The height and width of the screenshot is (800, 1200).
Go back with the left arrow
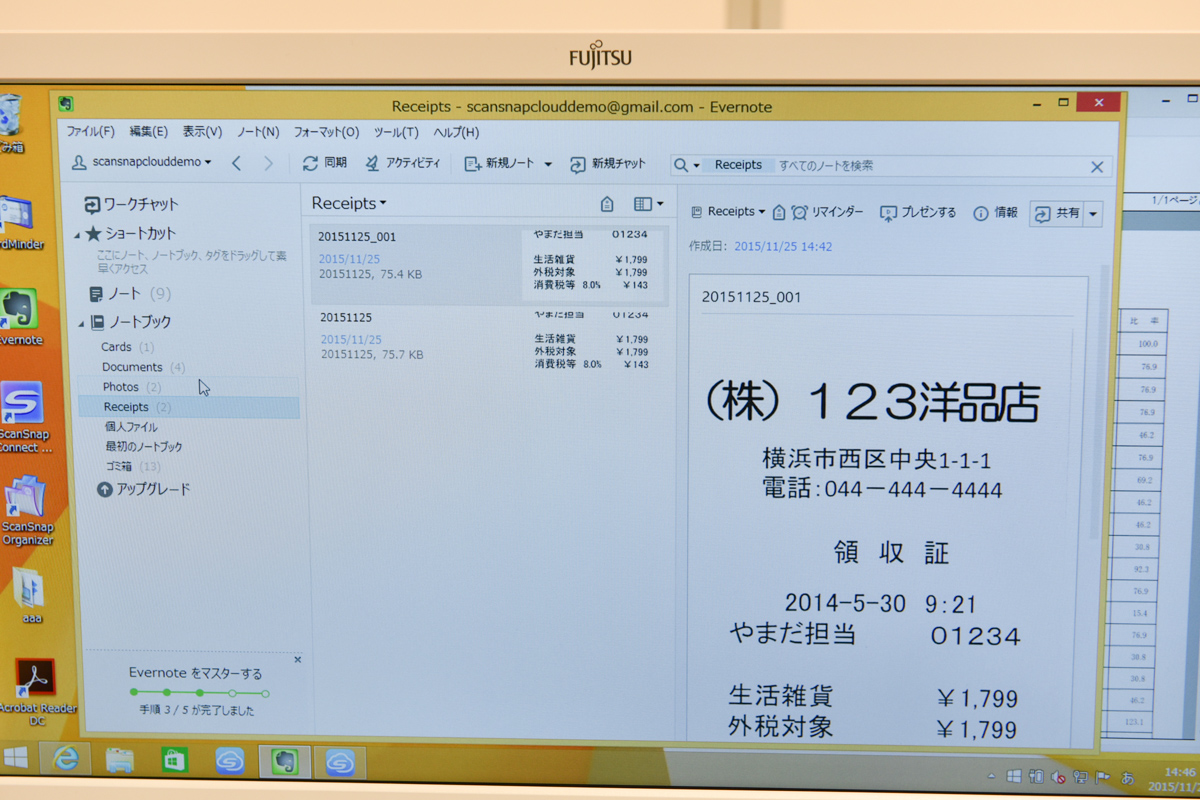(x=236, y=163)
